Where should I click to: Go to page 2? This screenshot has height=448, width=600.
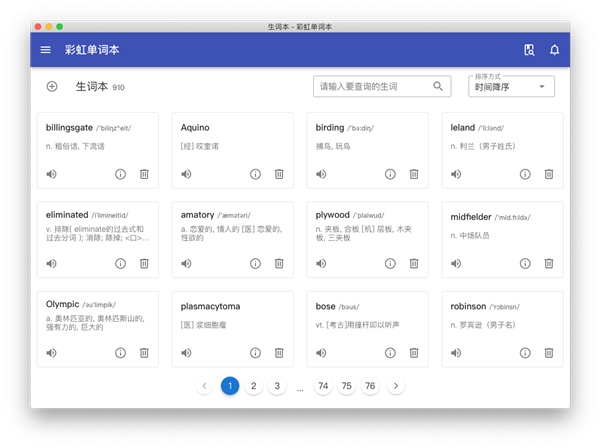254,386
